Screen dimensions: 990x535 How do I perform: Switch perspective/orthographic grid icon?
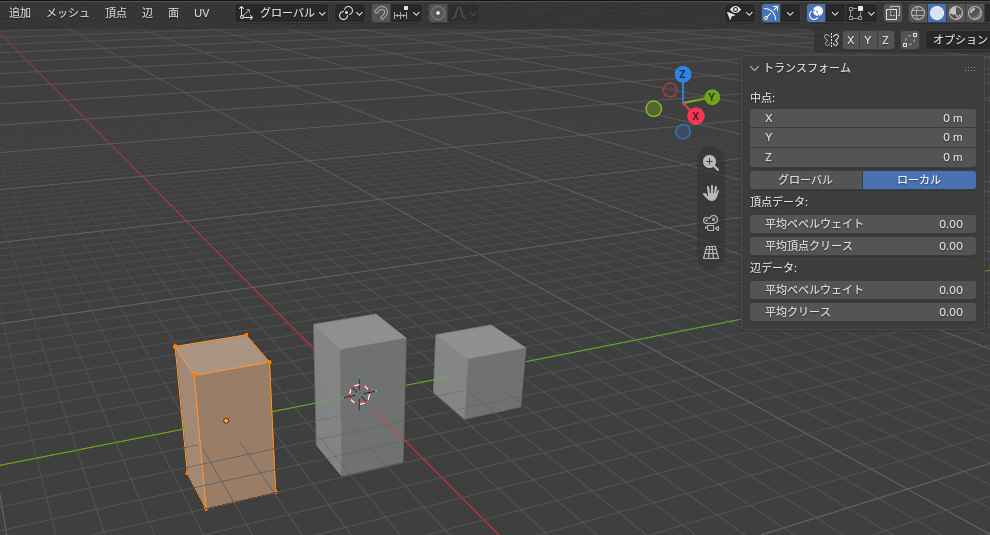coord(711,253)
